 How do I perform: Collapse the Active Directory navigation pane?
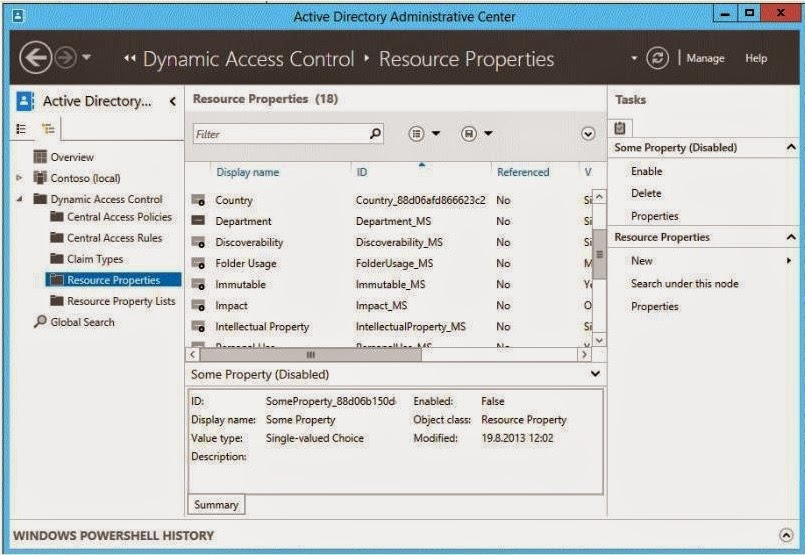tap(173, 101)
